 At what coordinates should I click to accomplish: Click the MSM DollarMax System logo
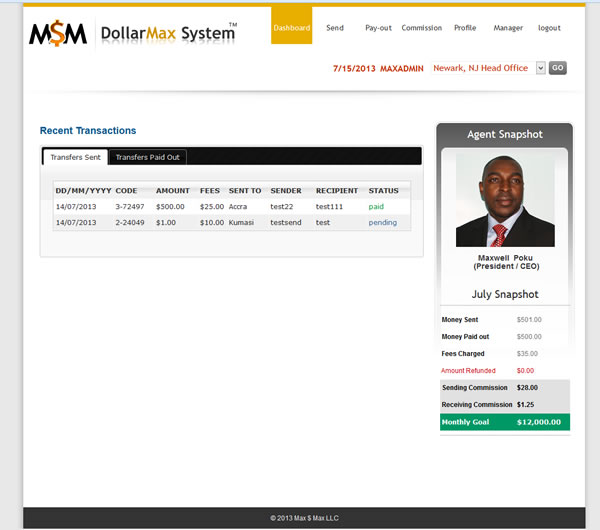point(133,34)
